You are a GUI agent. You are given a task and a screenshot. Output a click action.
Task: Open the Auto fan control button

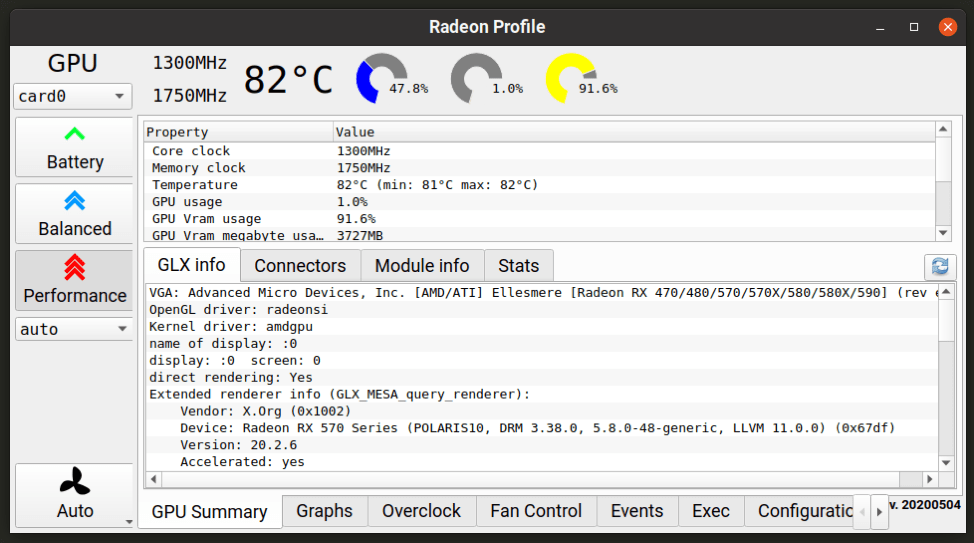(x=74, y=495)
